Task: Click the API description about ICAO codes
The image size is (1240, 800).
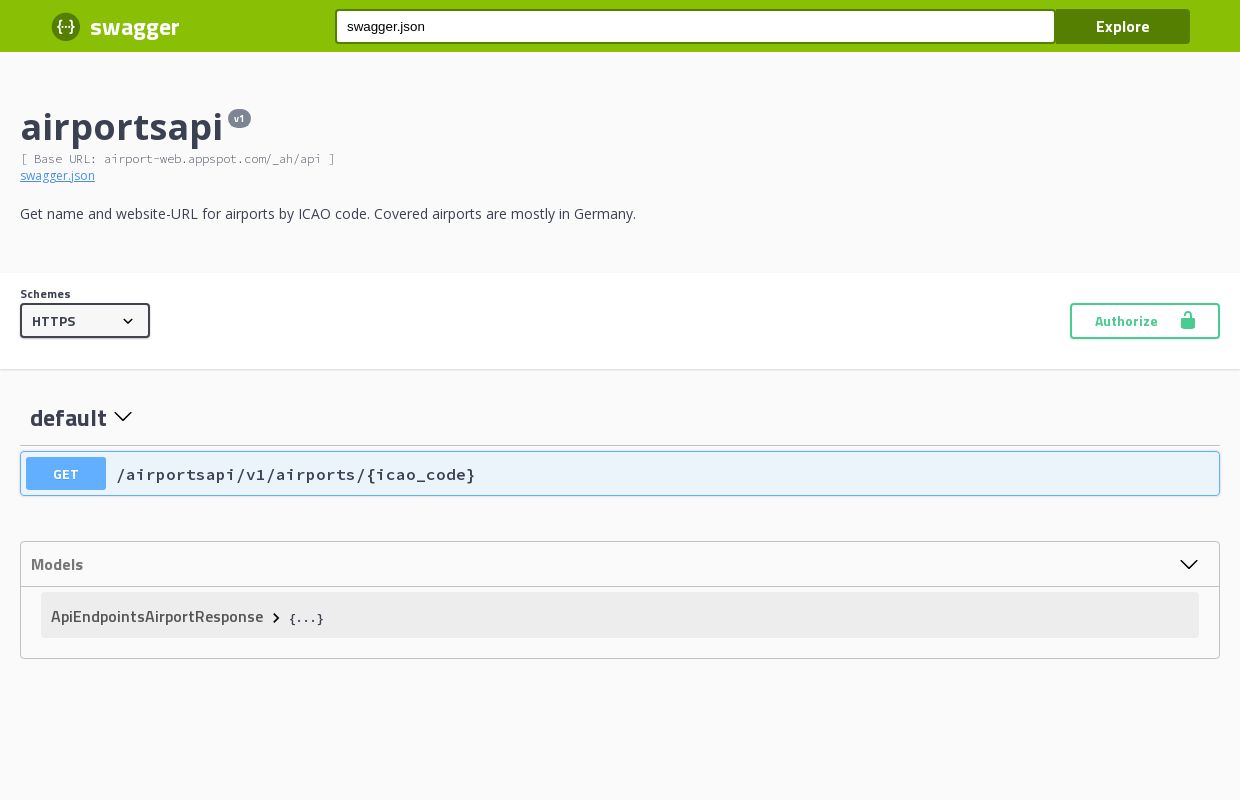Action: (x=328, y=214)
